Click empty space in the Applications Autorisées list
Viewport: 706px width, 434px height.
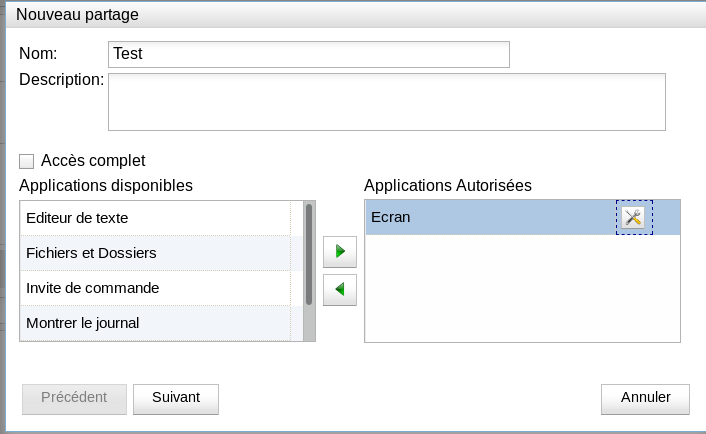pyautogui.click(x=522, y=288)
